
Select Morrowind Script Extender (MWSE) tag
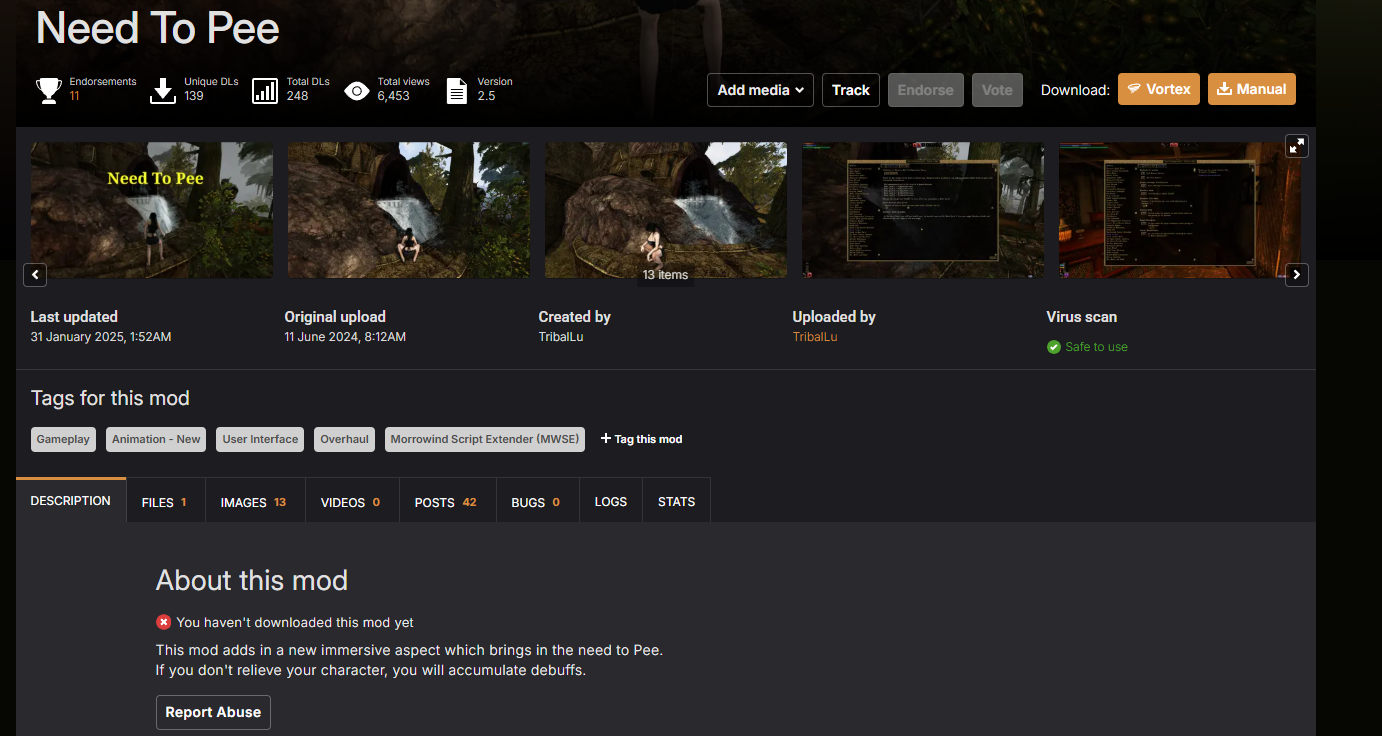(485, 439)
